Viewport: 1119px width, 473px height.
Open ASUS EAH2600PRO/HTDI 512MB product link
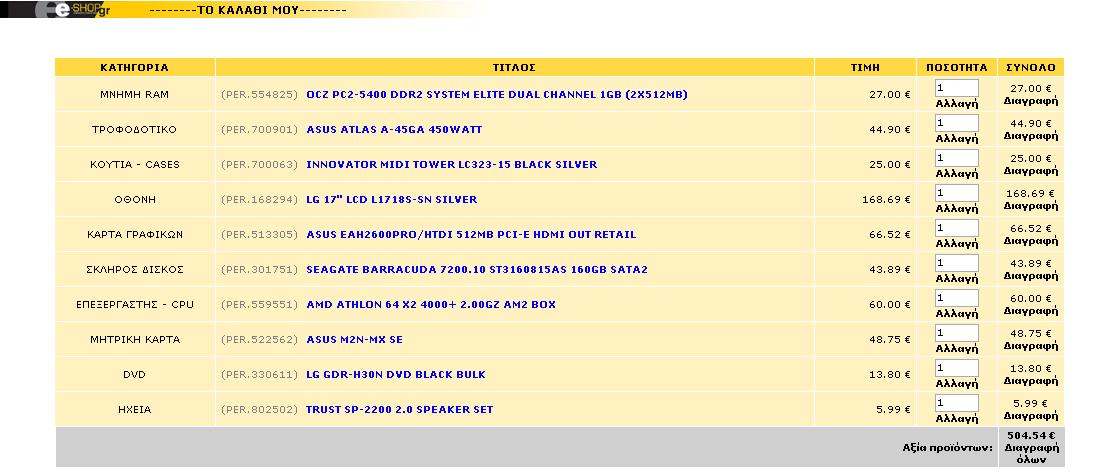click(x=471, y=234)
